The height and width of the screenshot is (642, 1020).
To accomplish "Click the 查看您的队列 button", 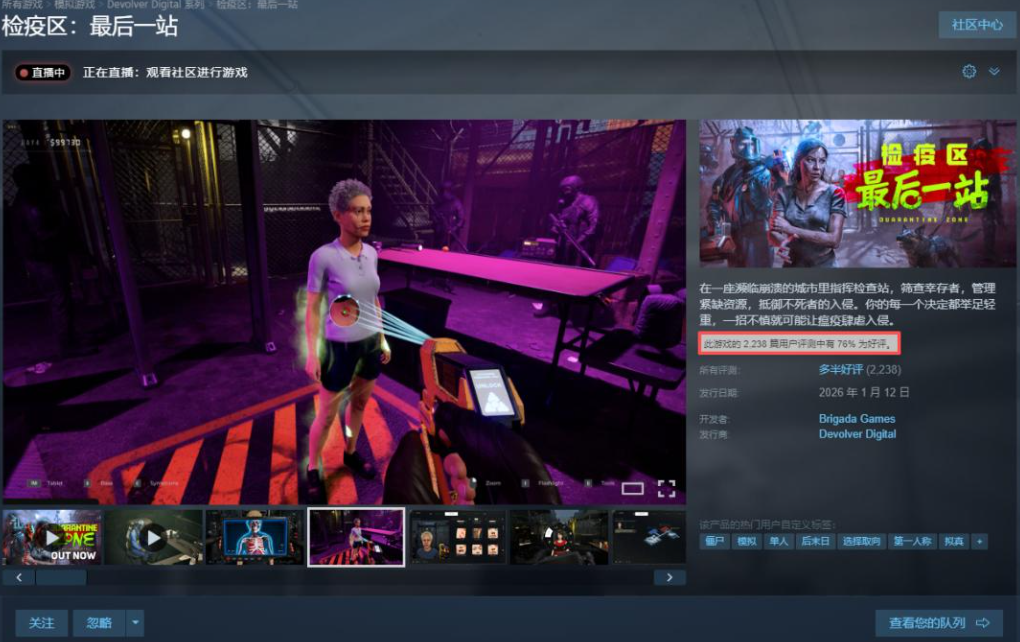I will click(938, 623).
